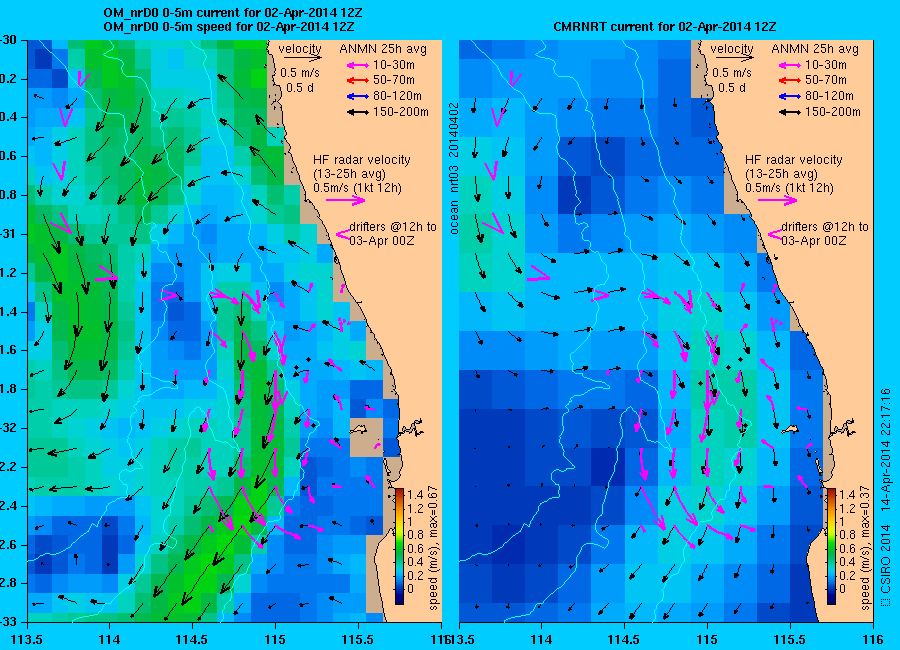Click '(13-25h avg)' text in left panel

coord(350,174)
